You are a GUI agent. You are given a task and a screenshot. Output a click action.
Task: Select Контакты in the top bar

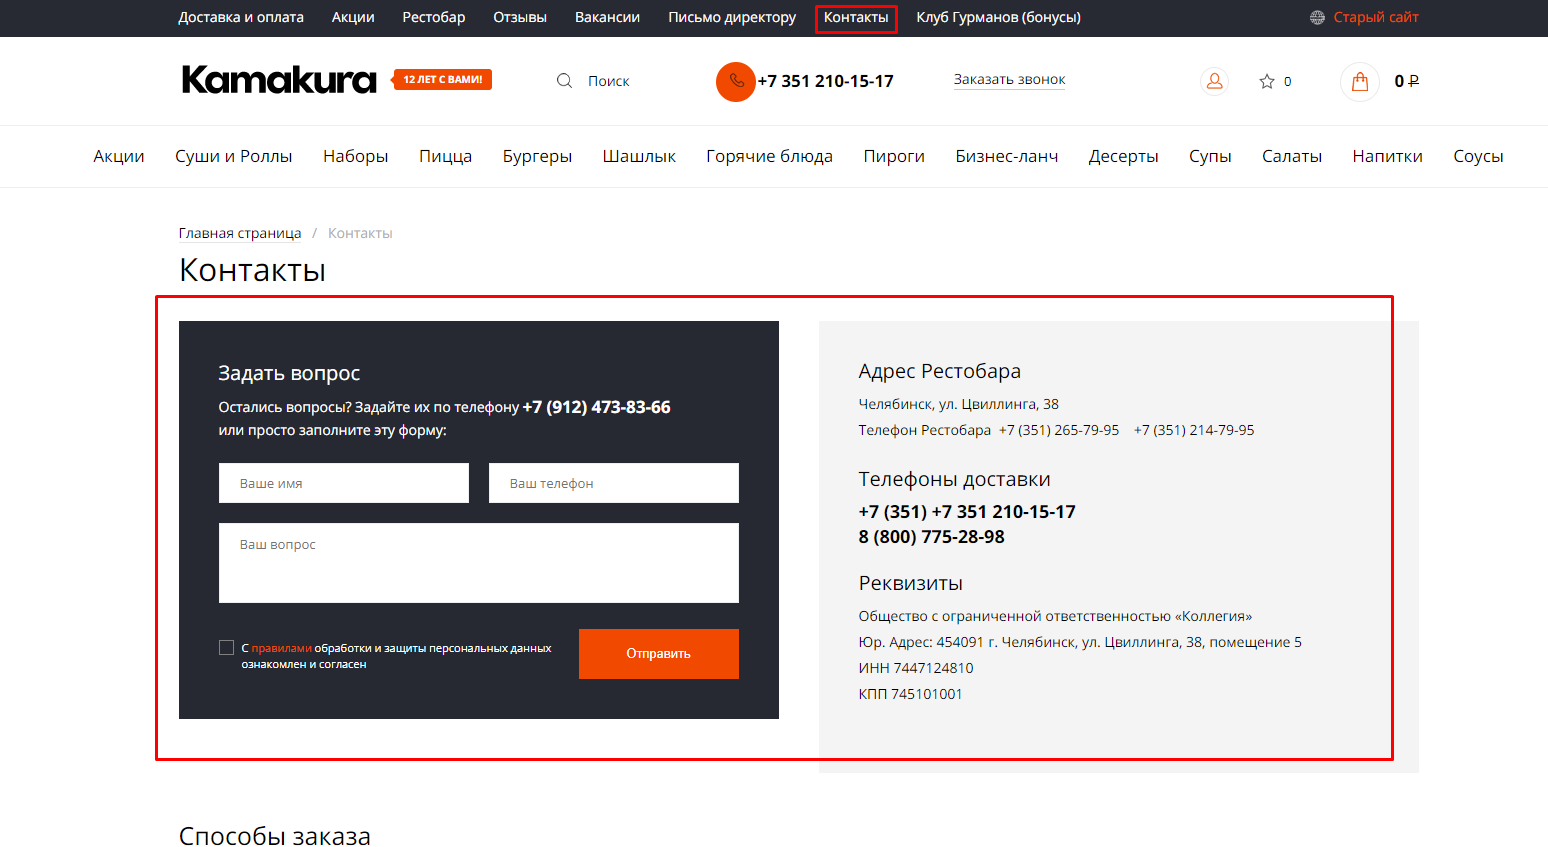[x=856, y=18]
